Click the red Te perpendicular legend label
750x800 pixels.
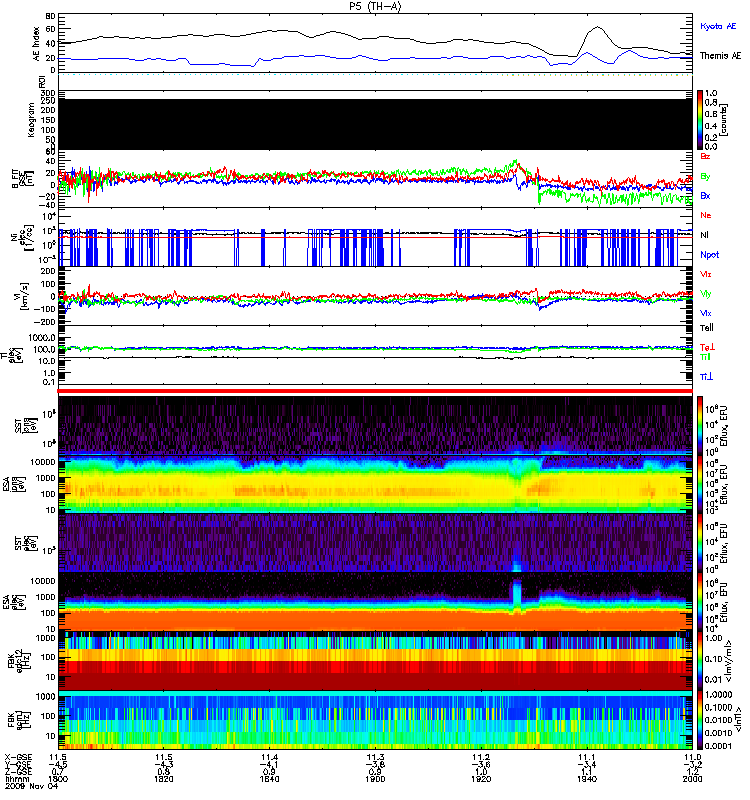click(x=707, y=347)
